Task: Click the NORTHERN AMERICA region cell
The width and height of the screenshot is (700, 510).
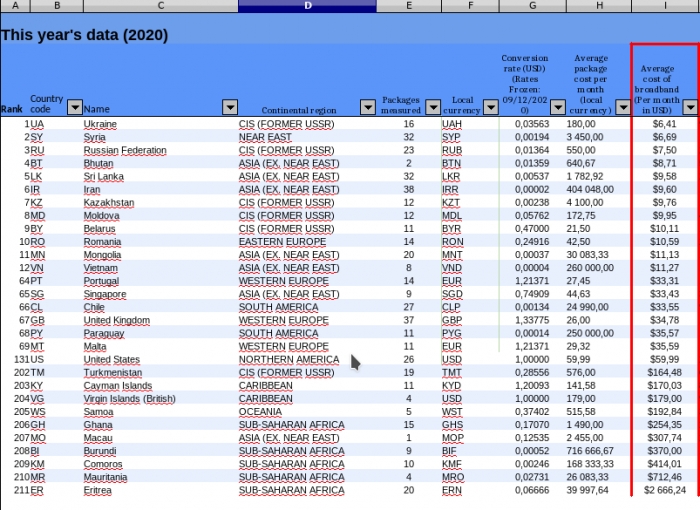Action: tap(308, 360)
